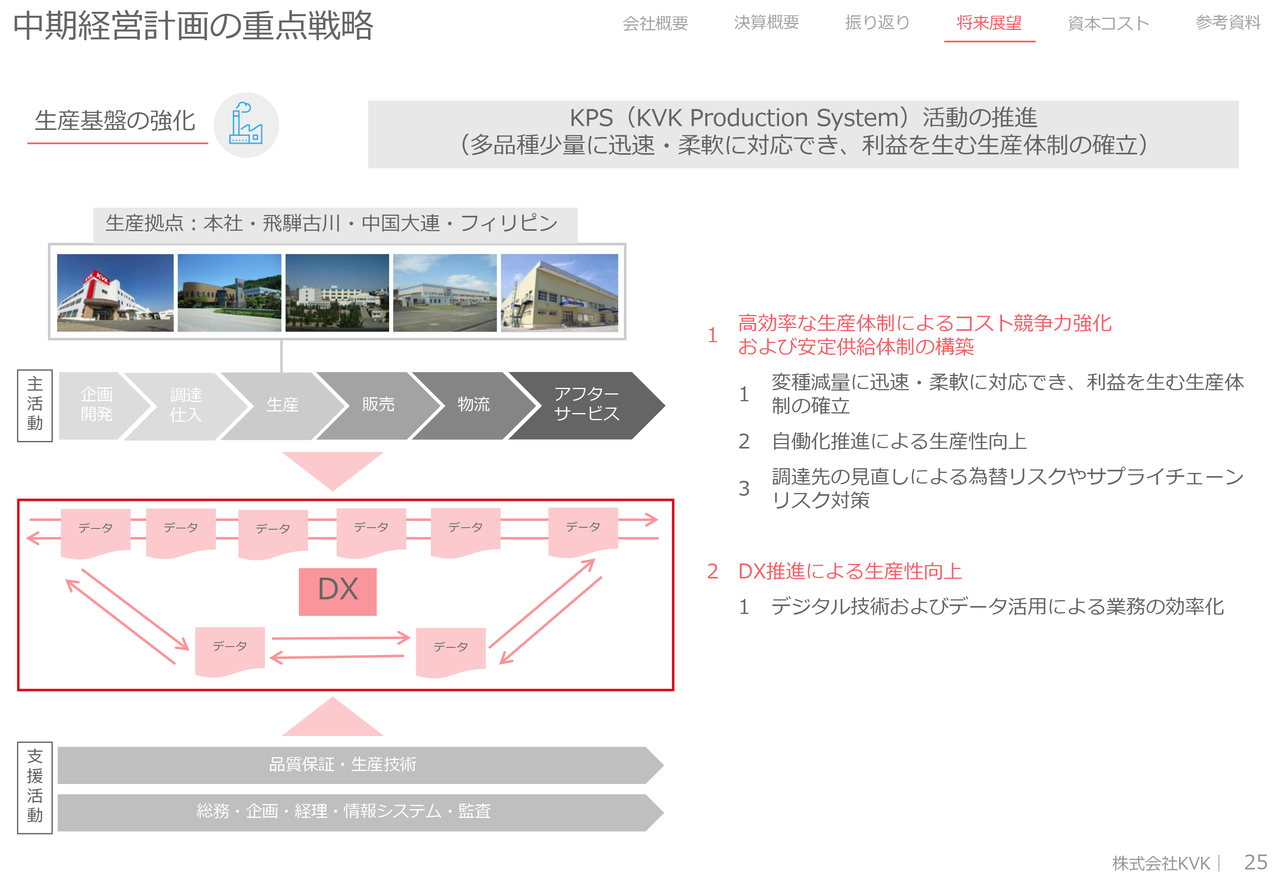Click the red heading DX推進による生産性向上

pyautogui.click(x=849, y=571)
